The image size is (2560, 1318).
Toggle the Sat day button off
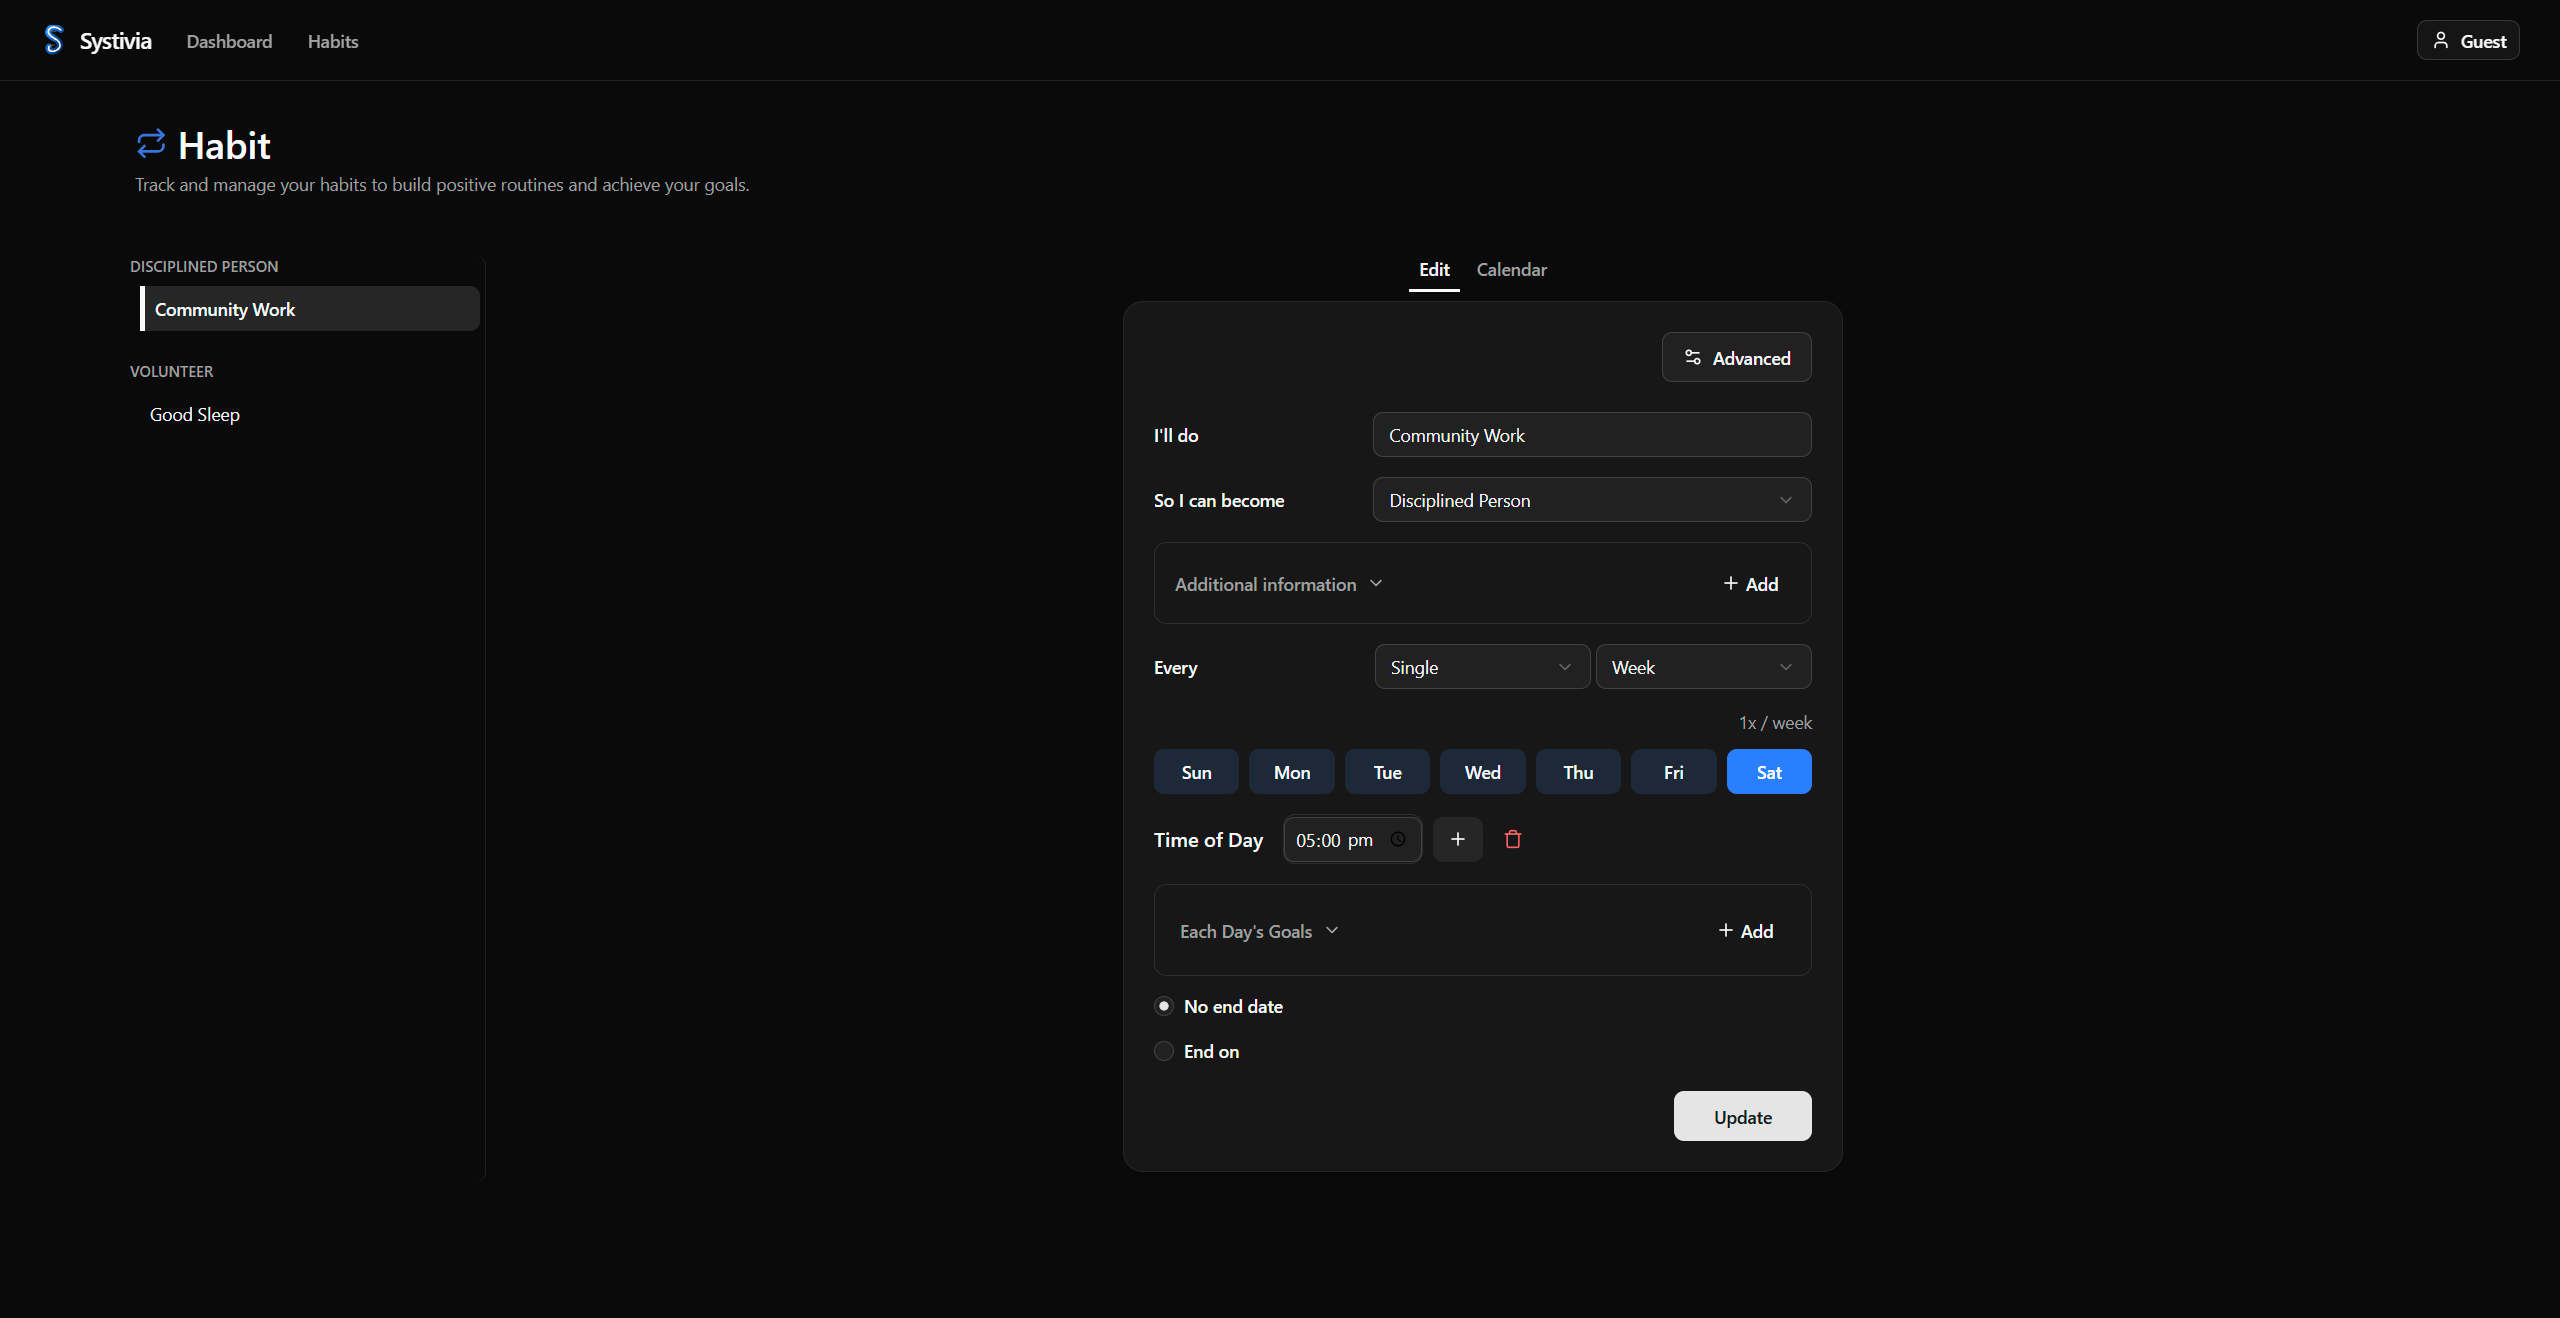click(x=1768, y=772)
